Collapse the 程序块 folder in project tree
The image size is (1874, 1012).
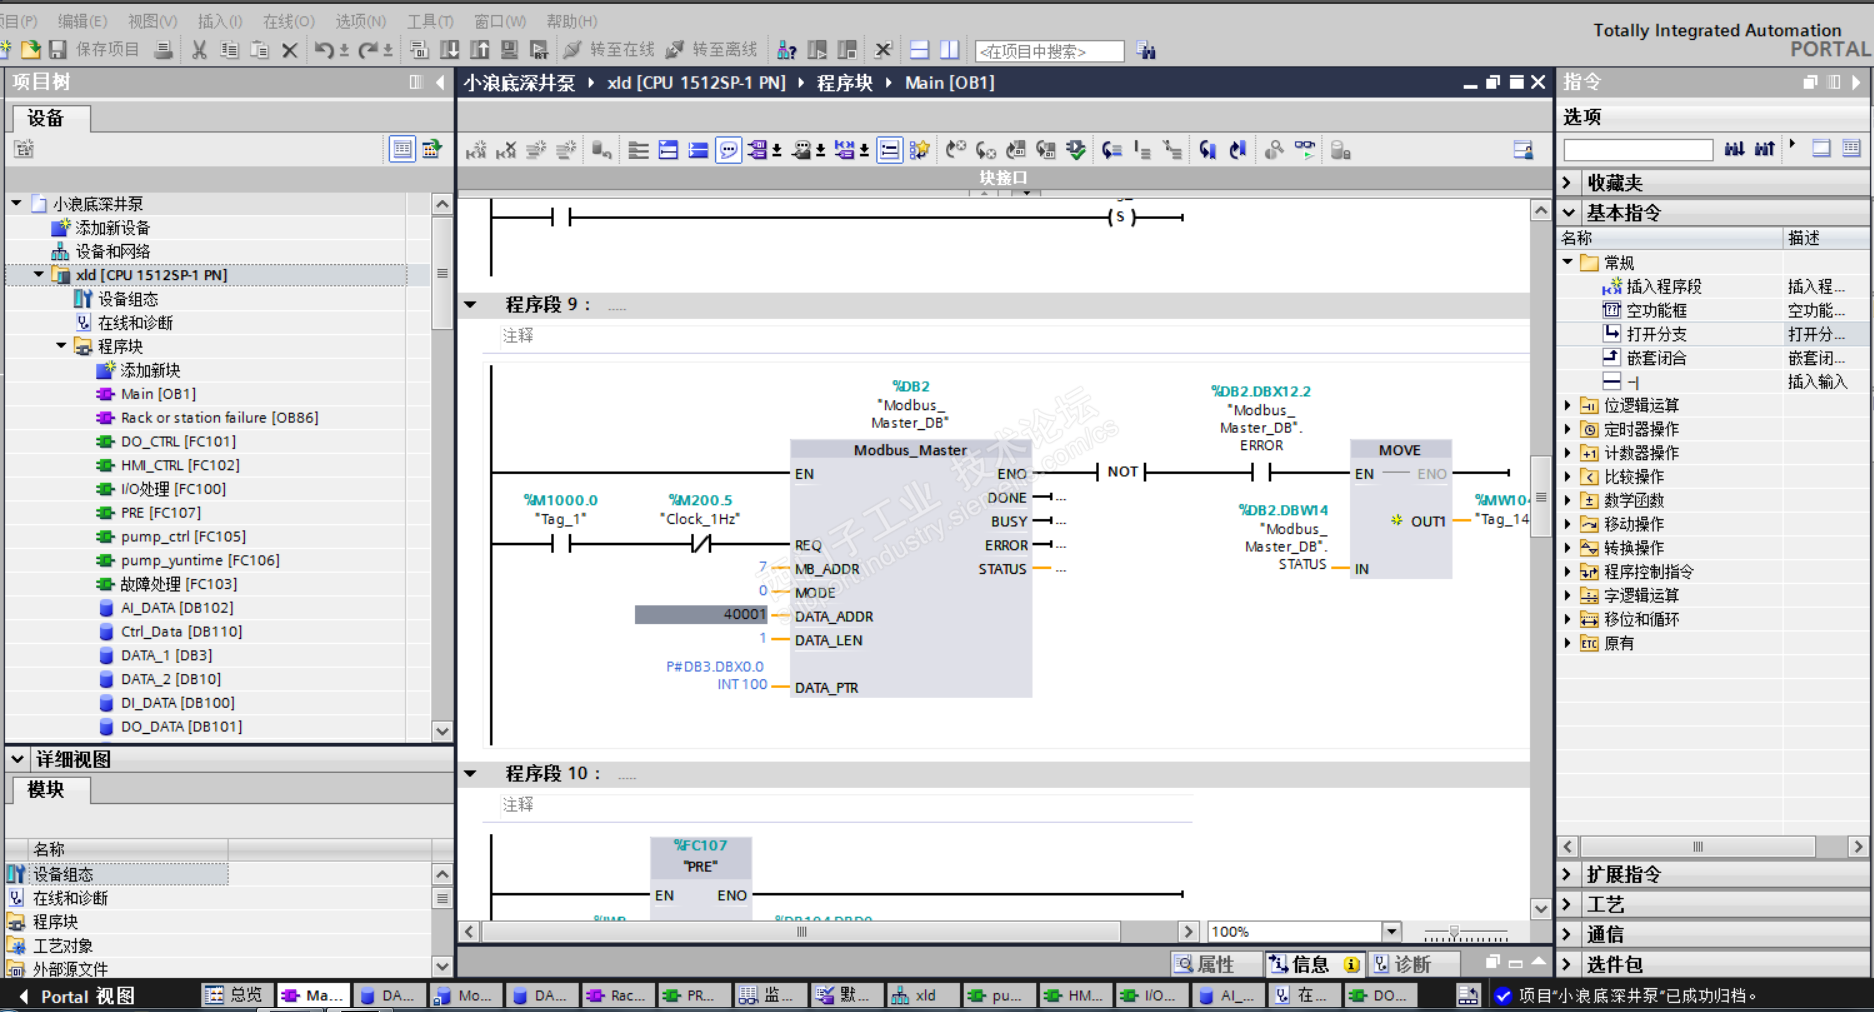(x=61, y=346)
